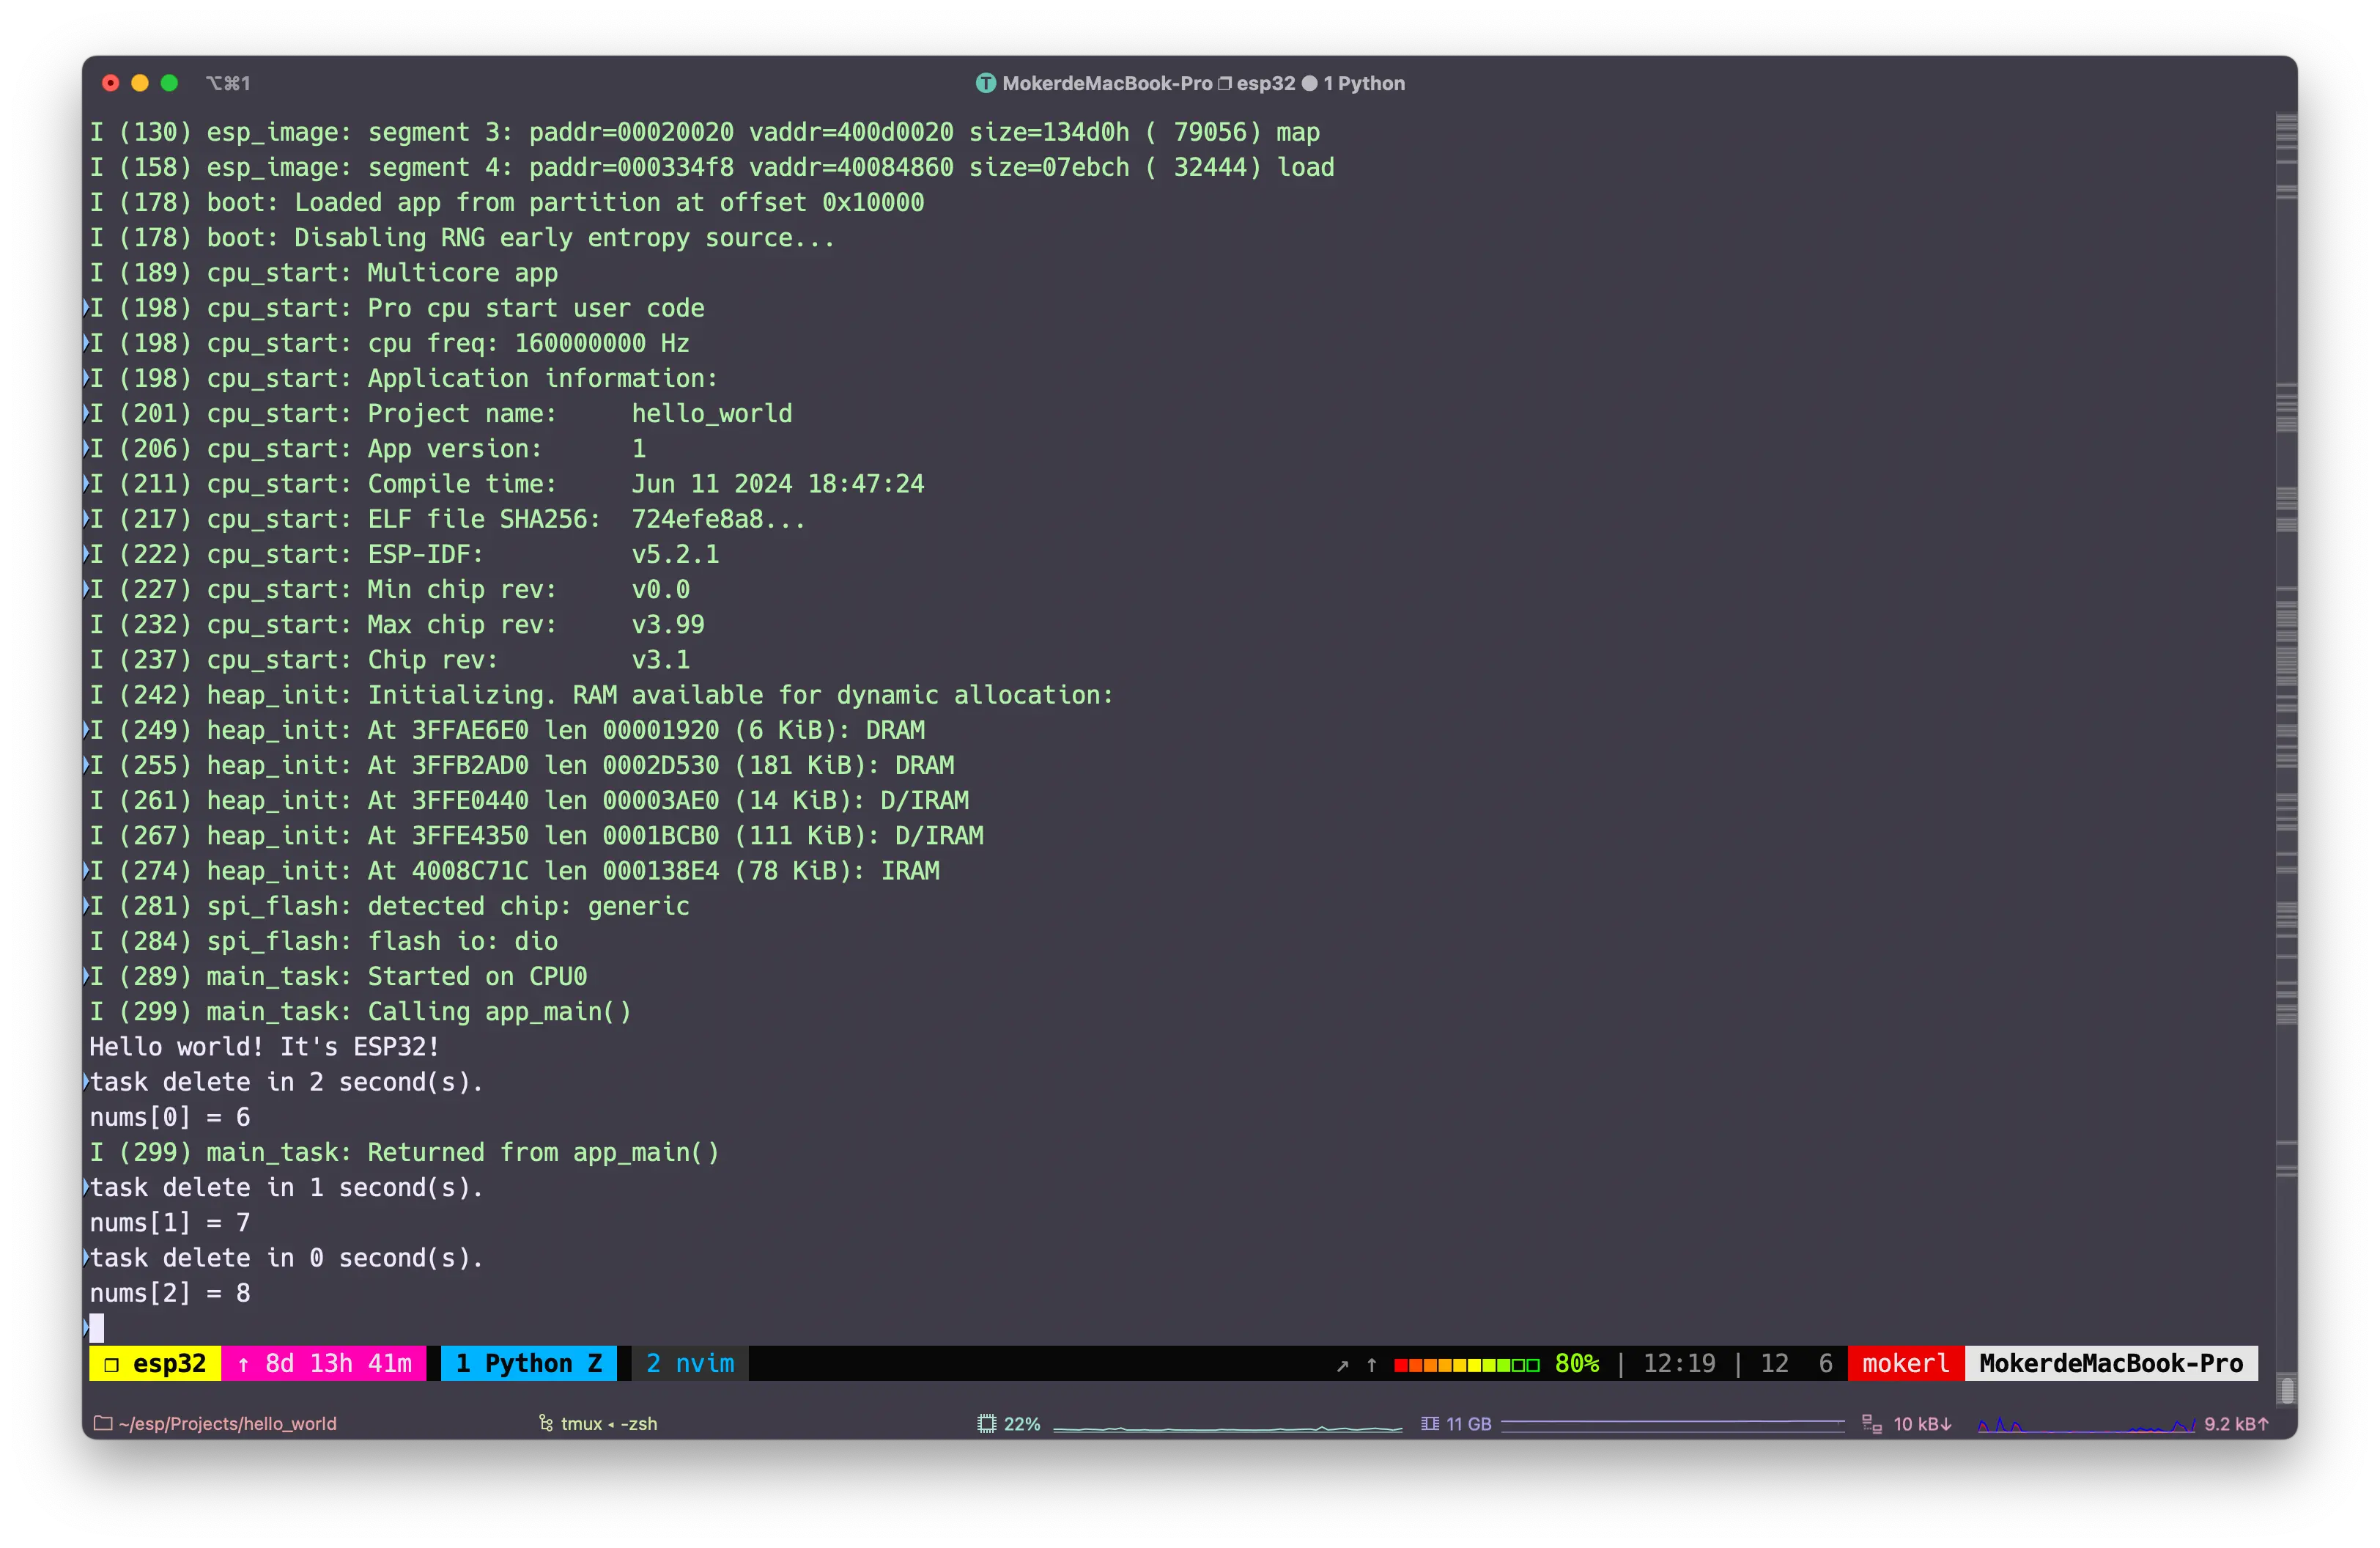Click the 11 GB memory value
Viewport: 2380px width, 1548px height.
pyautogui.click(x=1469, y=1423)
